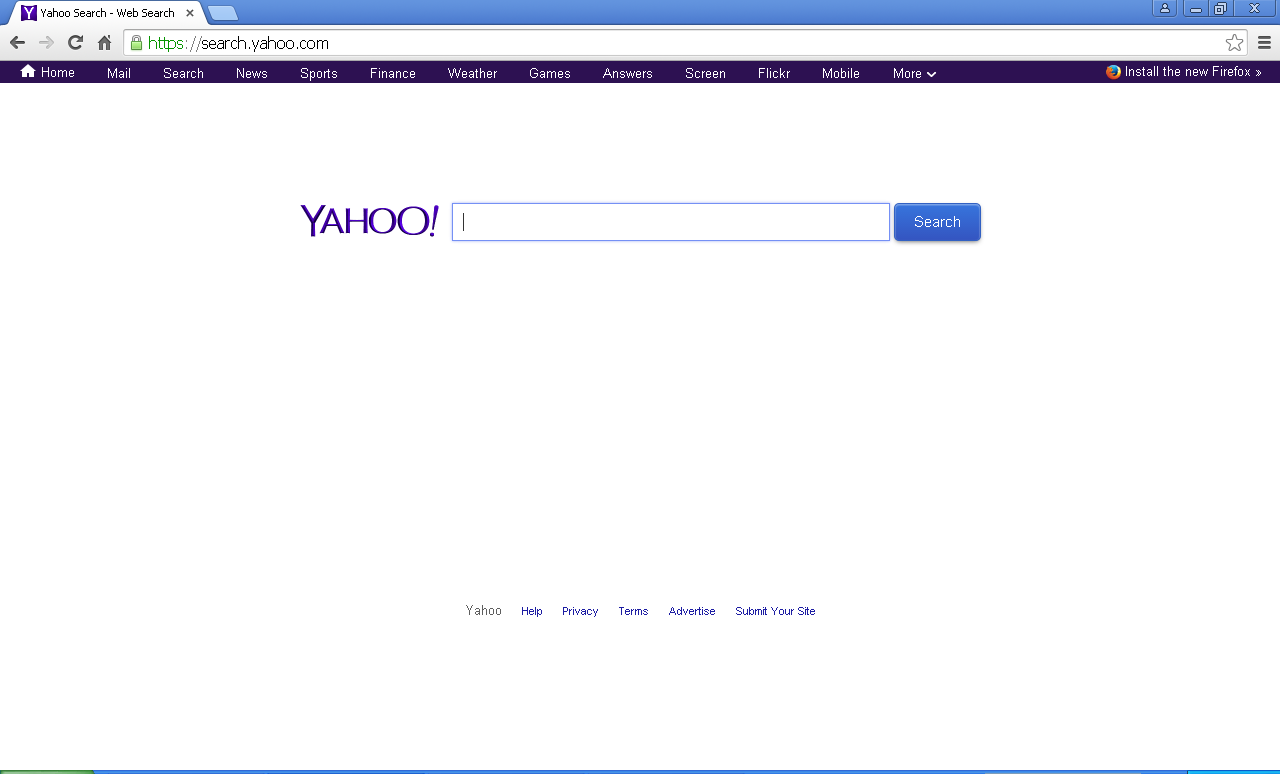The height and width of the screenshot is (774, 1280).
Task: Open a new tab button
Action: pyautogui.click(x=223, y=13)
